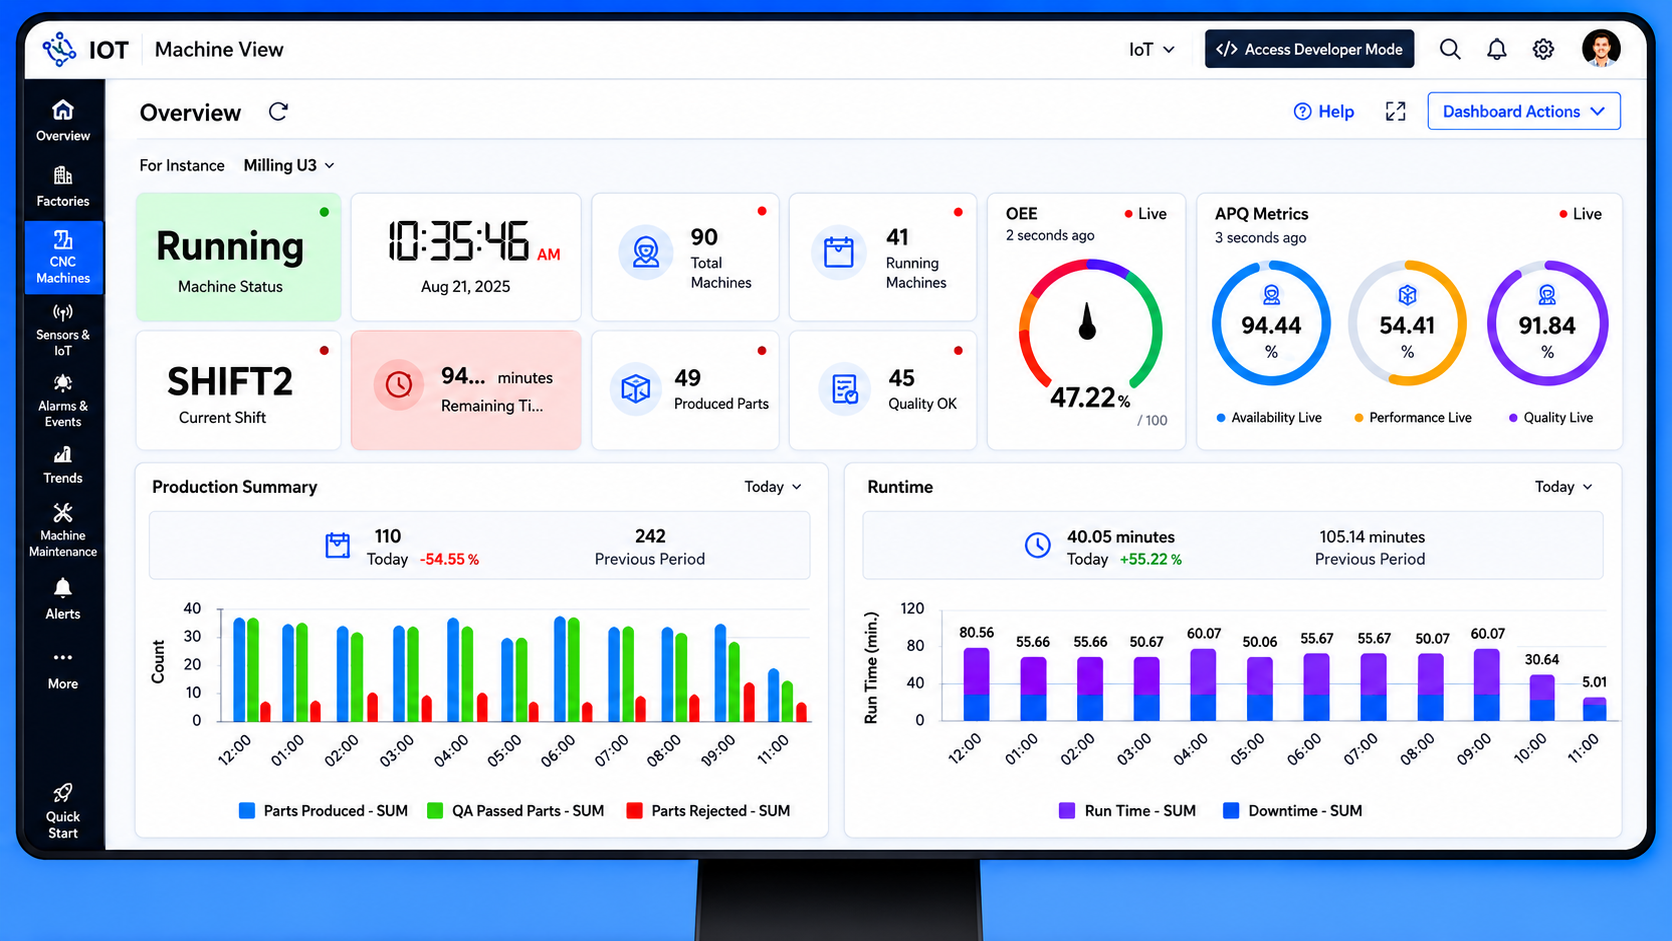Image resolution: width=1672 pixels, height=941 pixels.
Task: Show More sidebar options
Action: coord(63,670)
